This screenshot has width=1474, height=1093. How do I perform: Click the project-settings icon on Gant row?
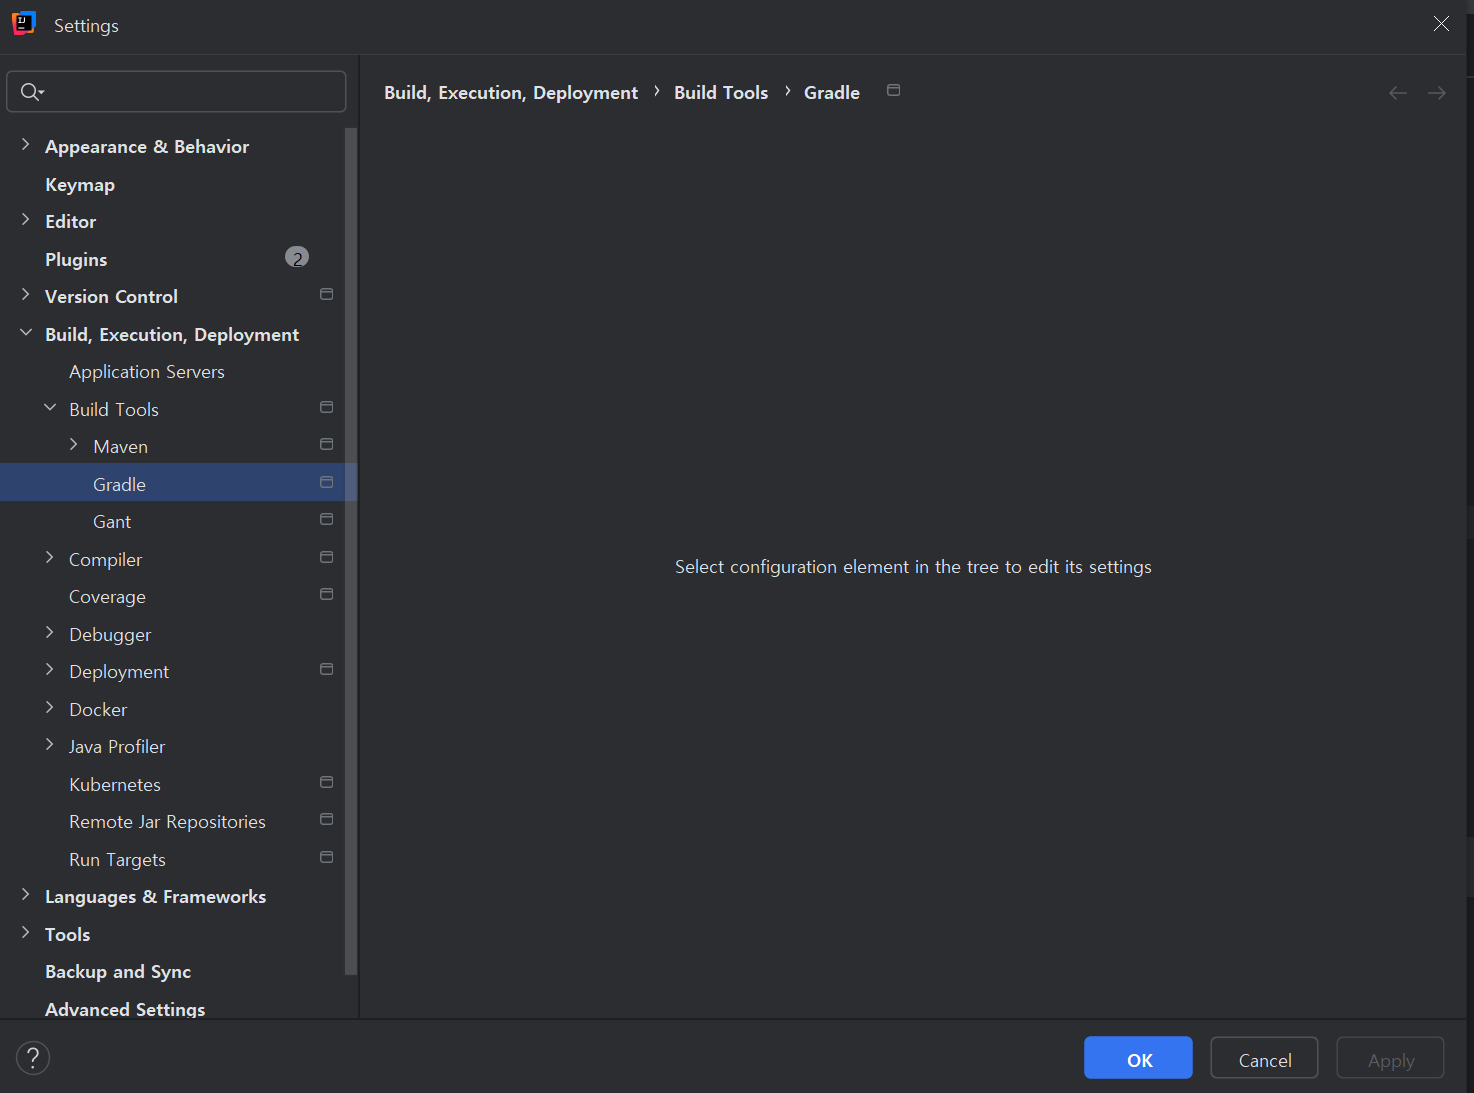326,519
